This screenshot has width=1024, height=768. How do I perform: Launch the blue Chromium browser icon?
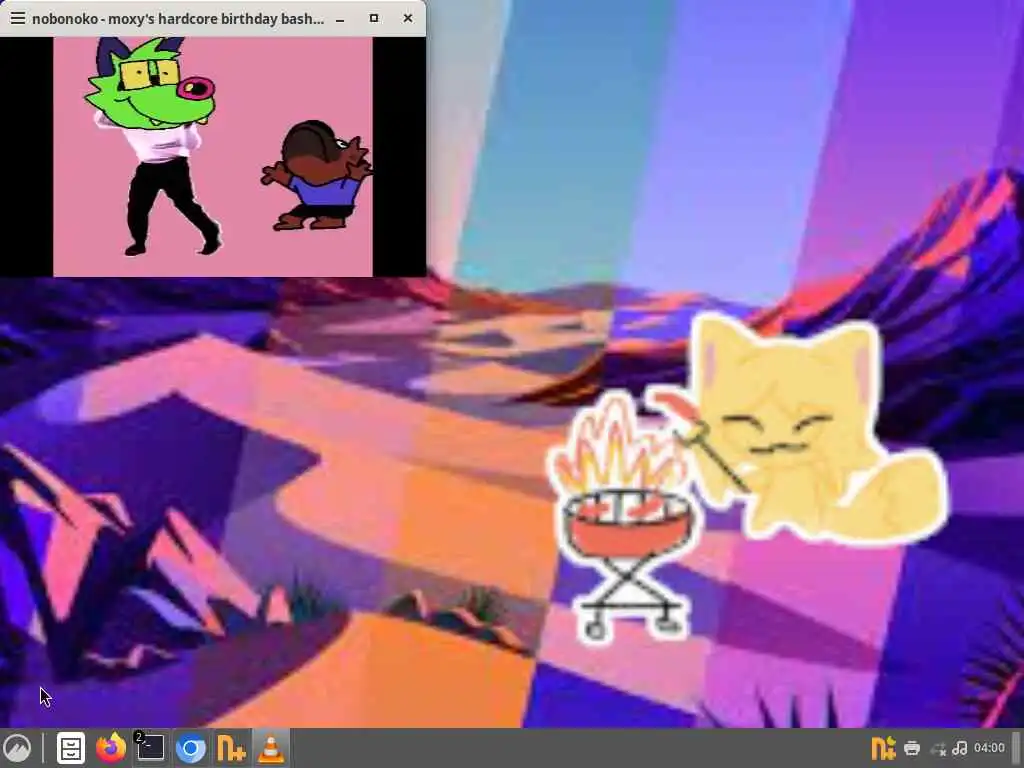click(191, 748)
